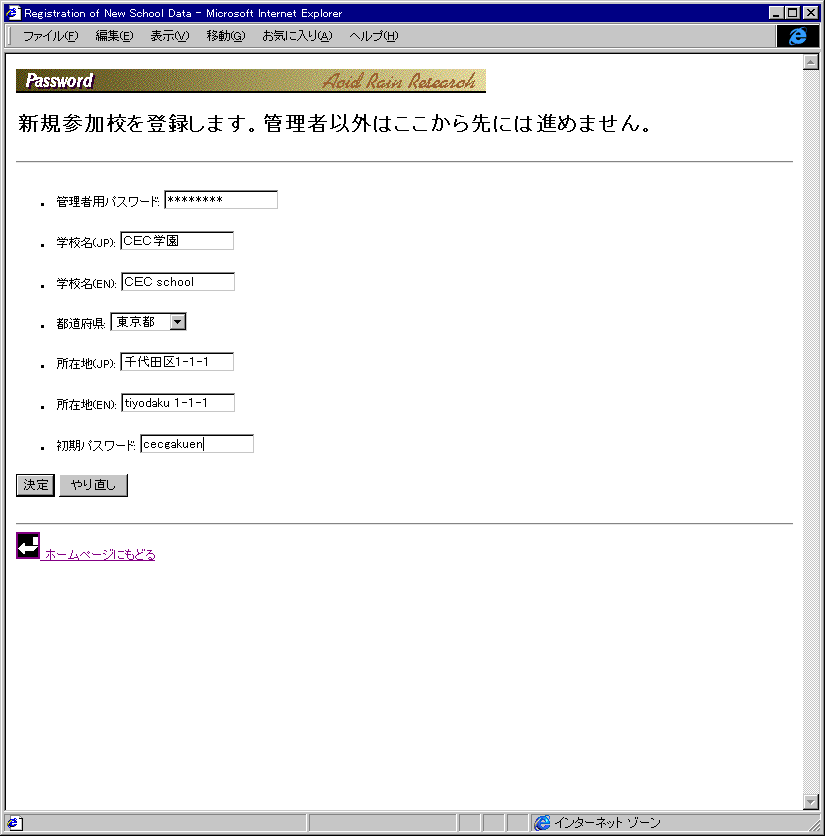This screenshot has width=825, height=836.
Task: Click the scrollbar down arrow
Action: click(811, 801)
